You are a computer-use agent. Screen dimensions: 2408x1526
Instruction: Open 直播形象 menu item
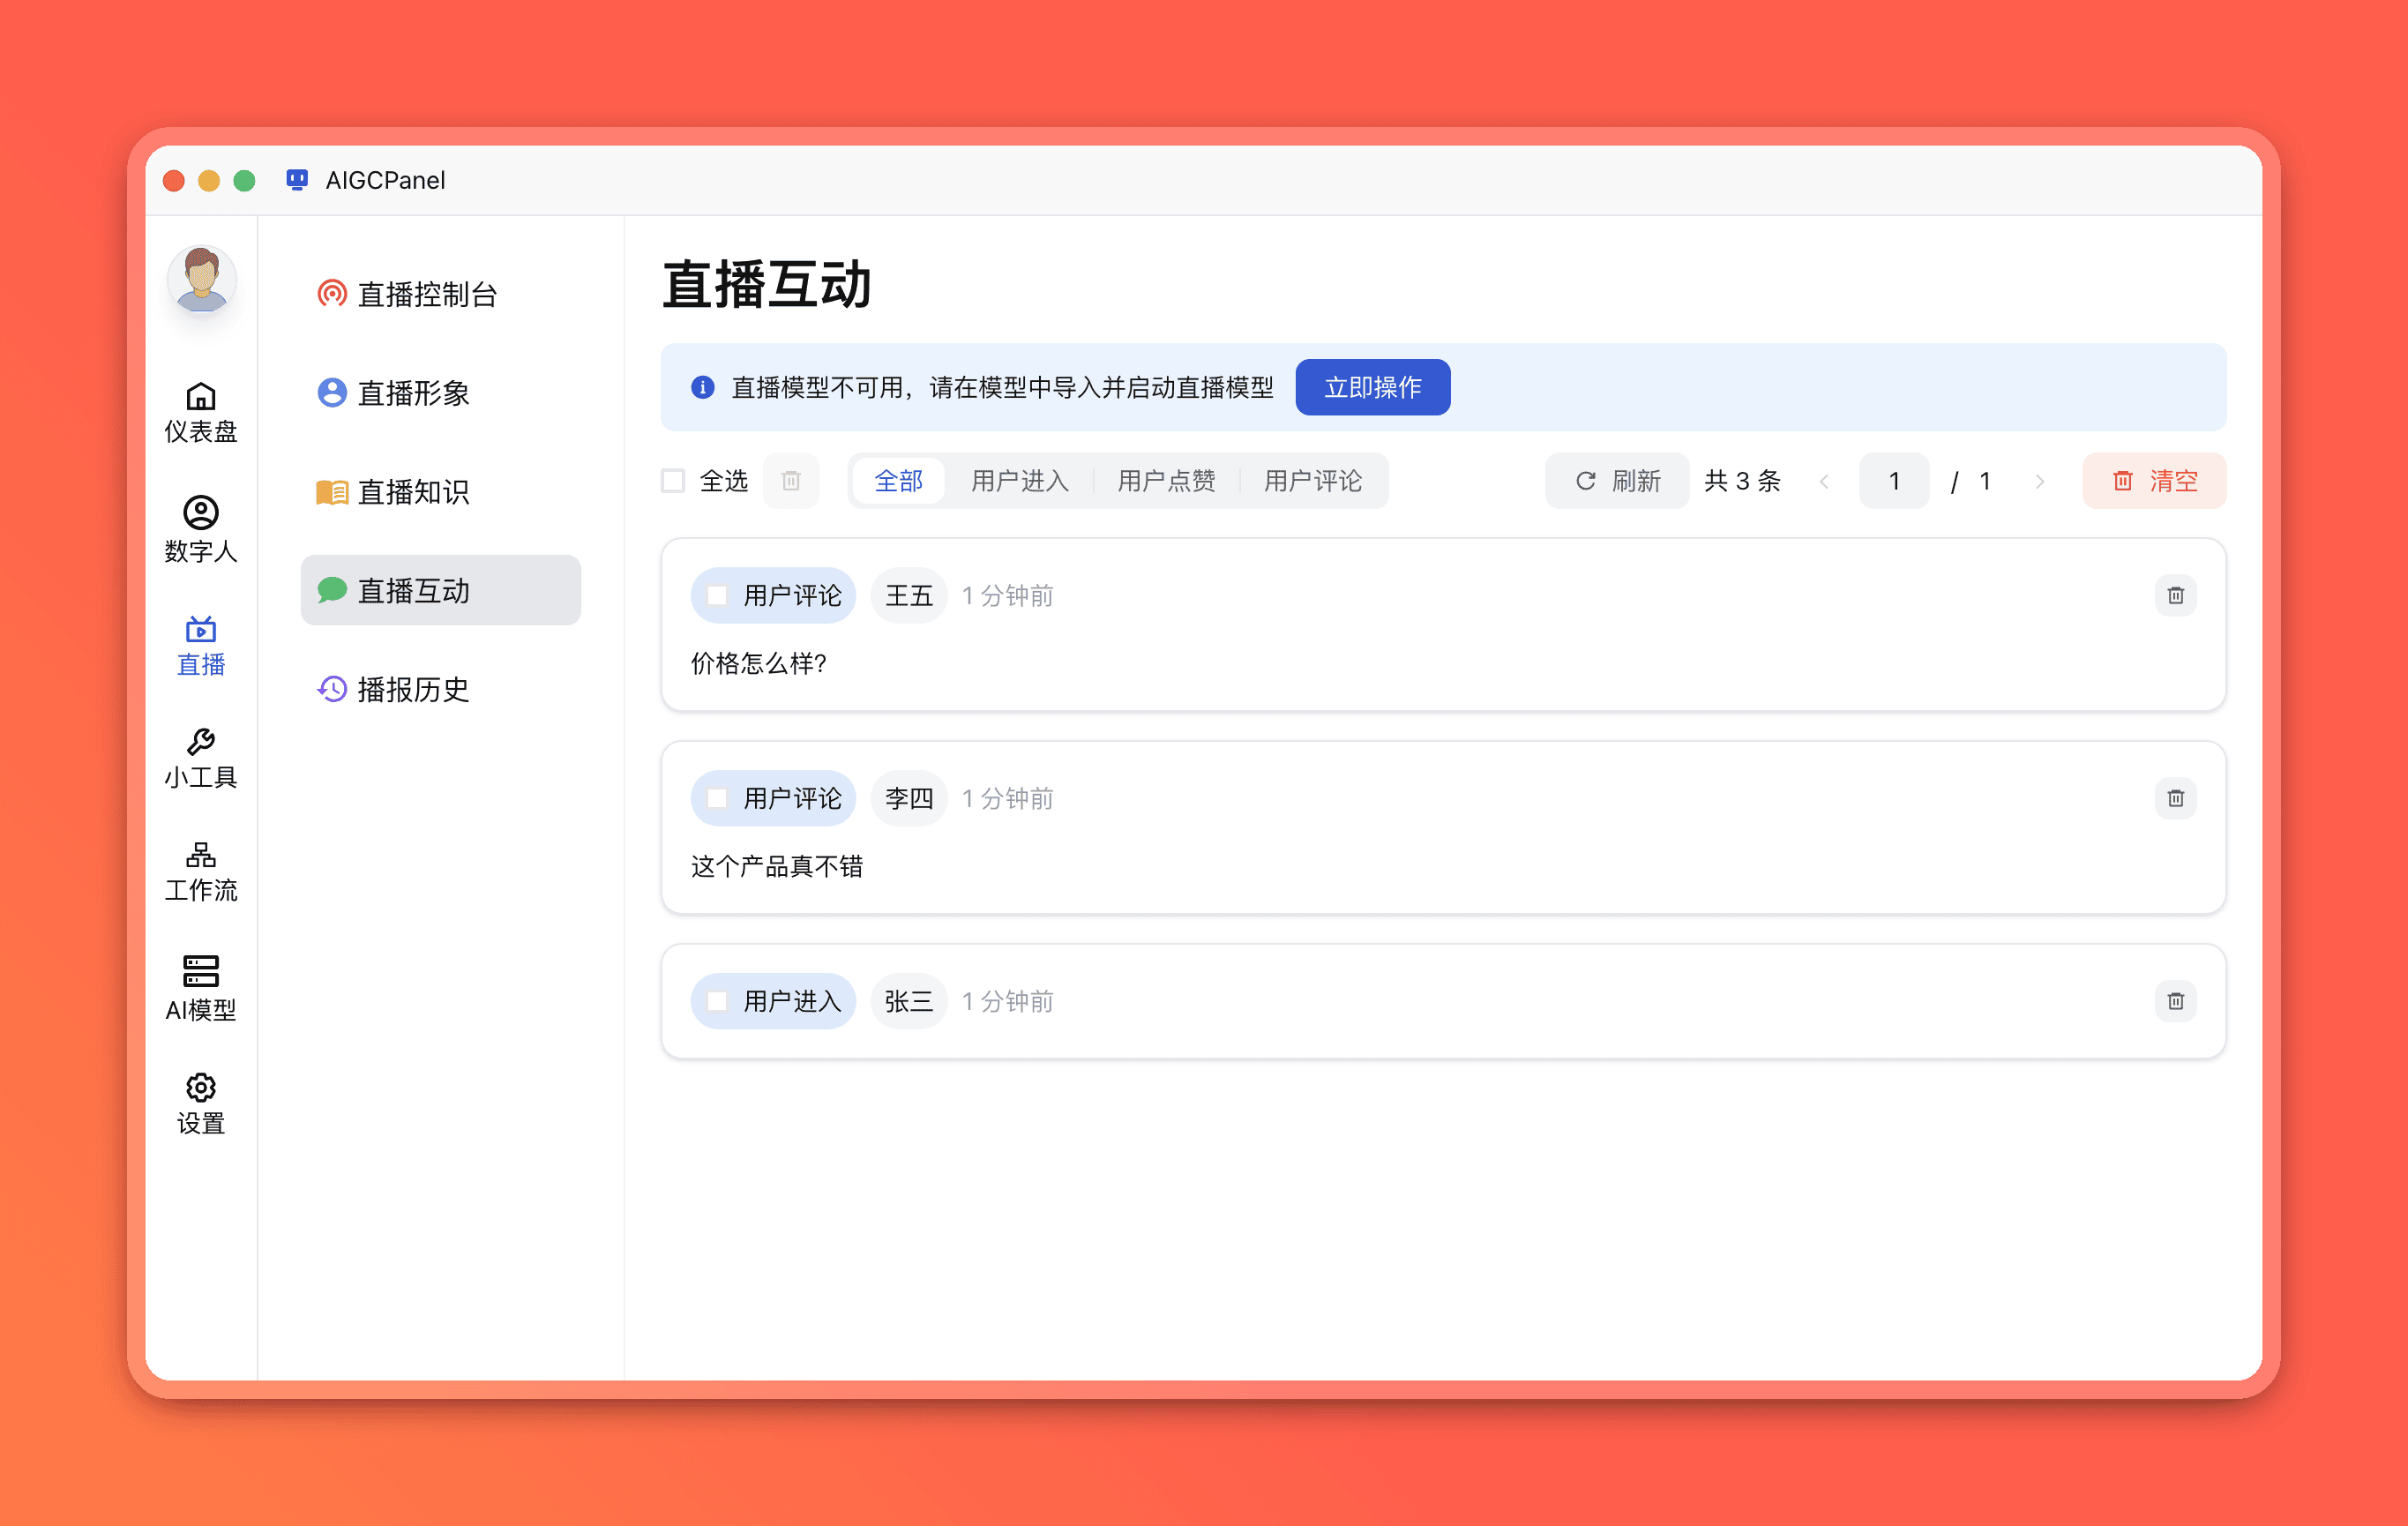pyautogui.click(x=441, y=393)
